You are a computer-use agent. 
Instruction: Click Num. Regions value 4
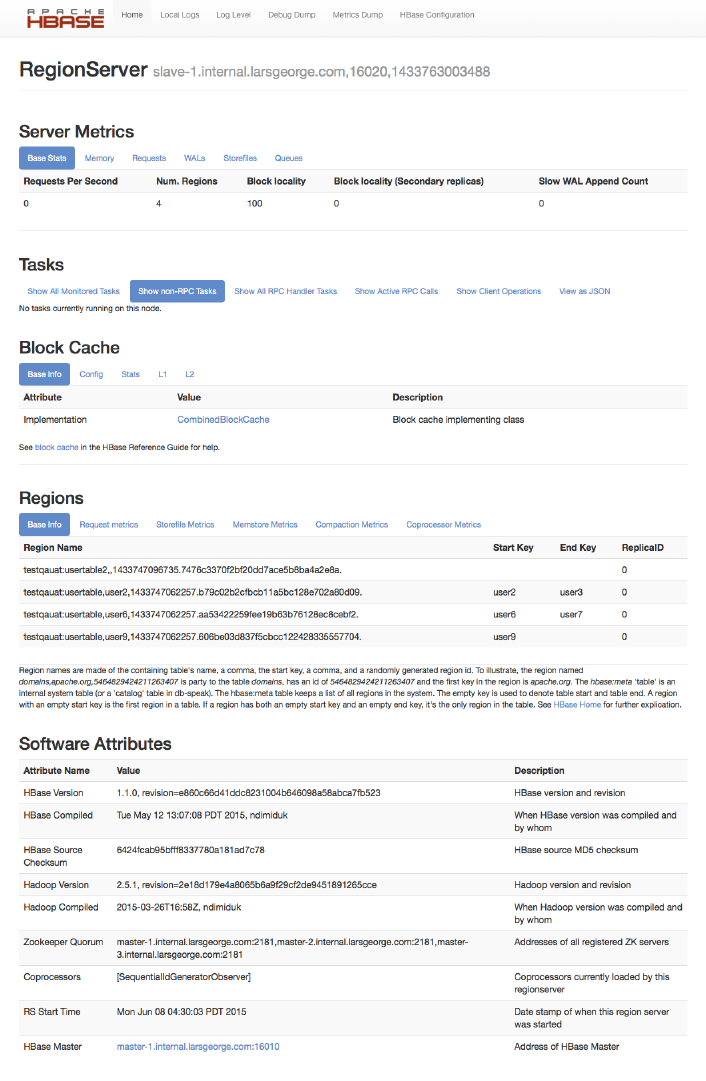click(159, 203)
